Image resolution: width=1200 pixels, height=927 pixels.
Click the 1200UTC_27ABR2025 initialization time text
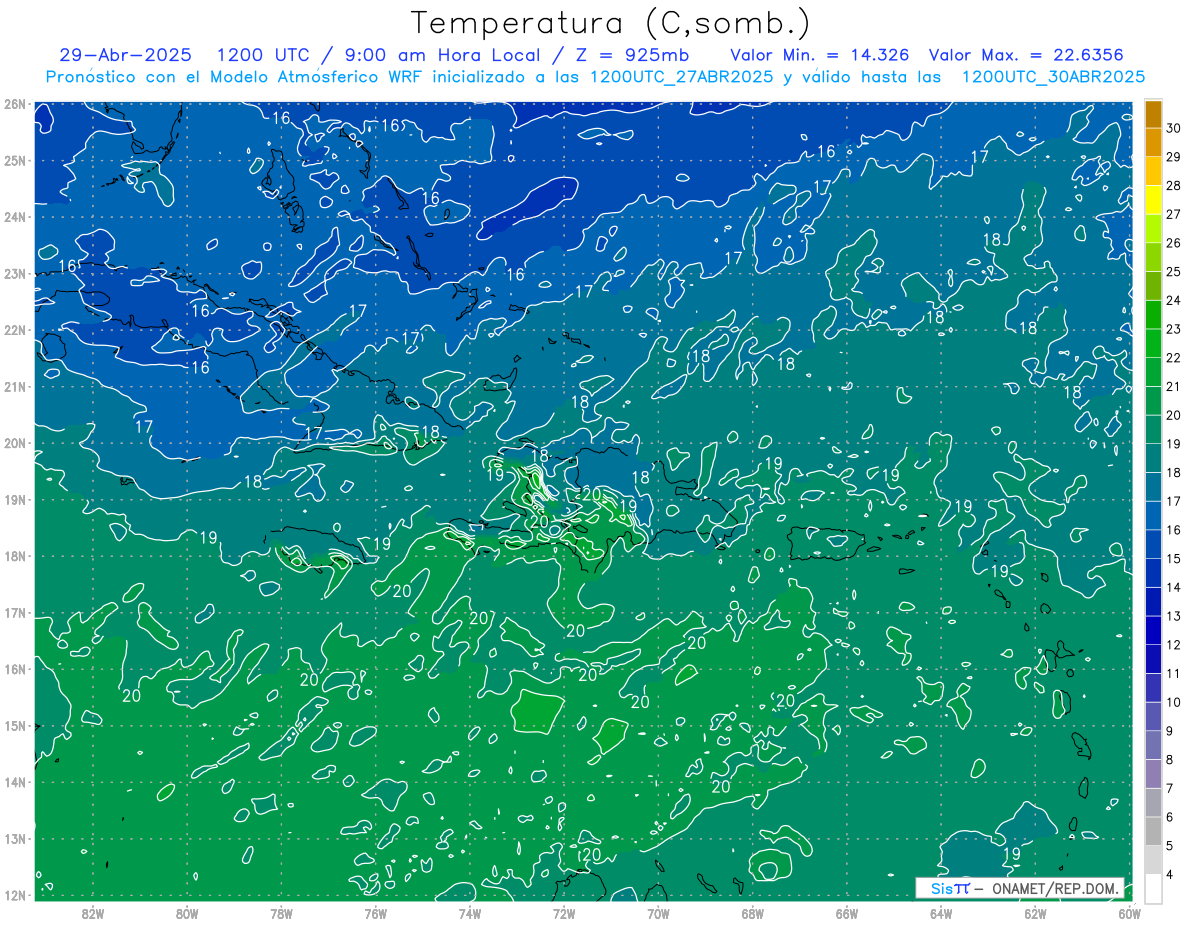[682, 77]
